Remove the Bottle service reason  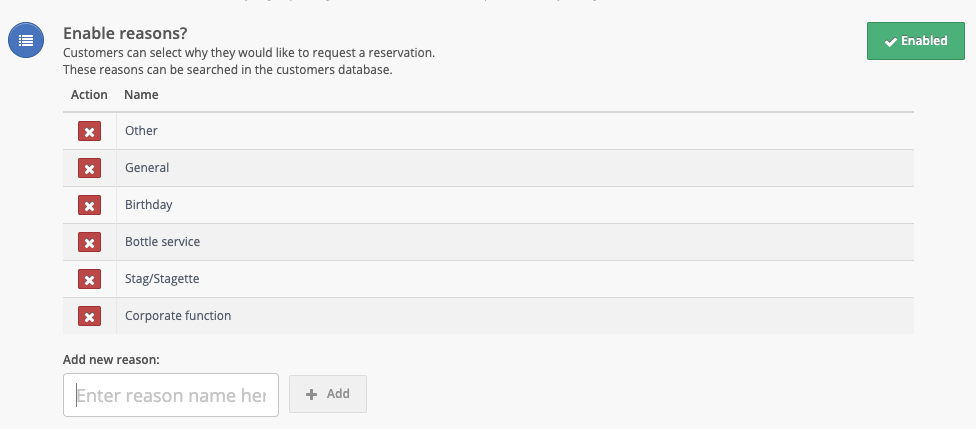89,242
